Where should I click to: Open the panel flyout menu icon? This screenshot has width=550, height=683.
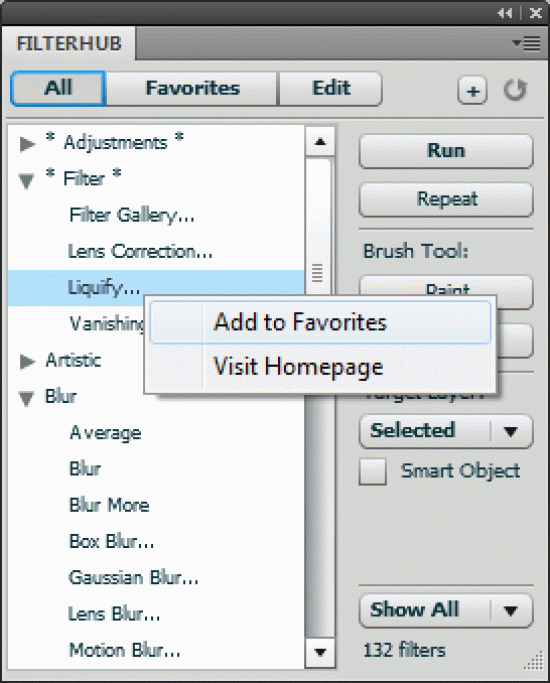[526, 43]
